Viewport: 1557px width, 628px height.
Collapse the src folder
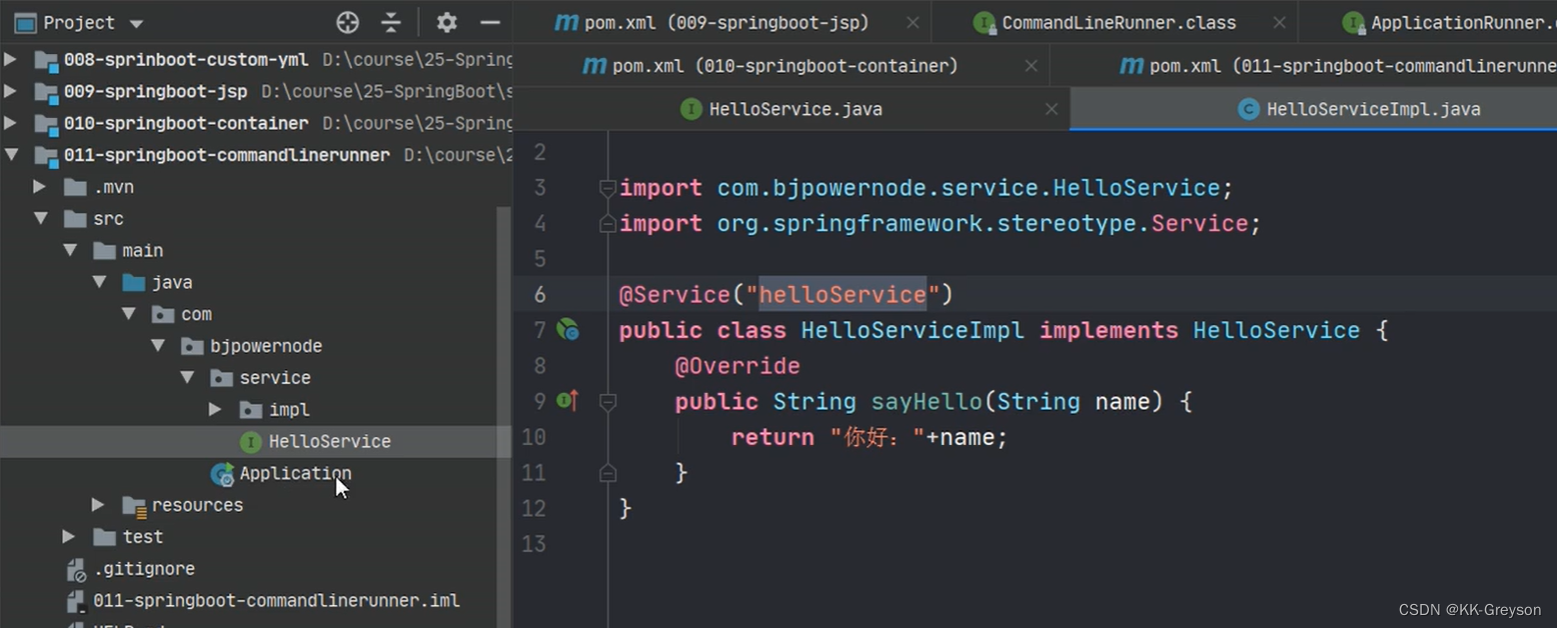(39, 218)
